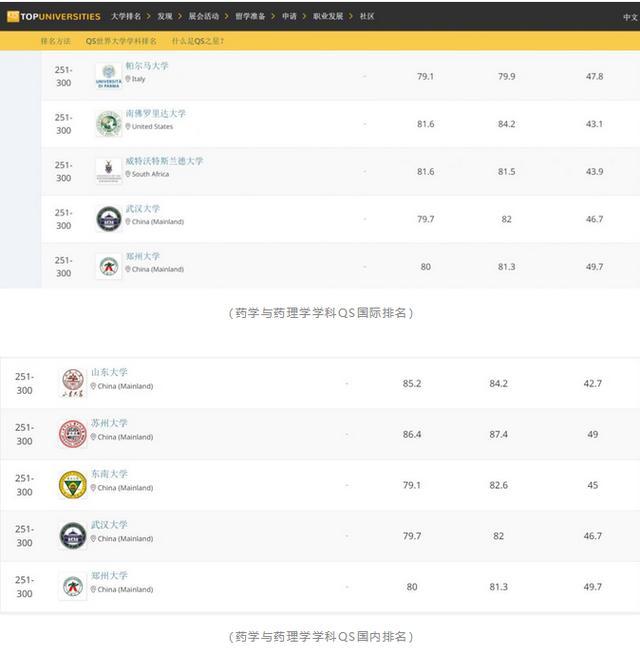Screen dimensions: 640x654
Task: Click the 中文 language selector
Action: pos(630,17)
